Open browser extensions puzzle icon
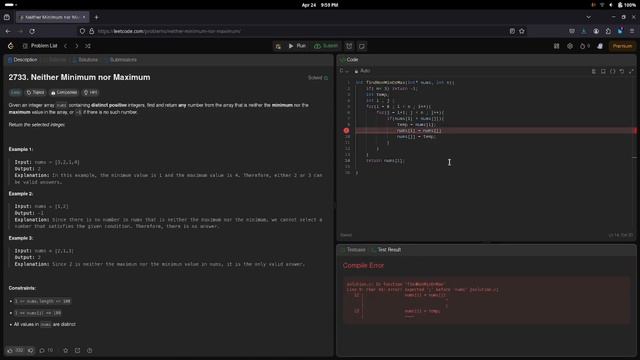The height and width of the screenshot is (360, 640). 608,31
